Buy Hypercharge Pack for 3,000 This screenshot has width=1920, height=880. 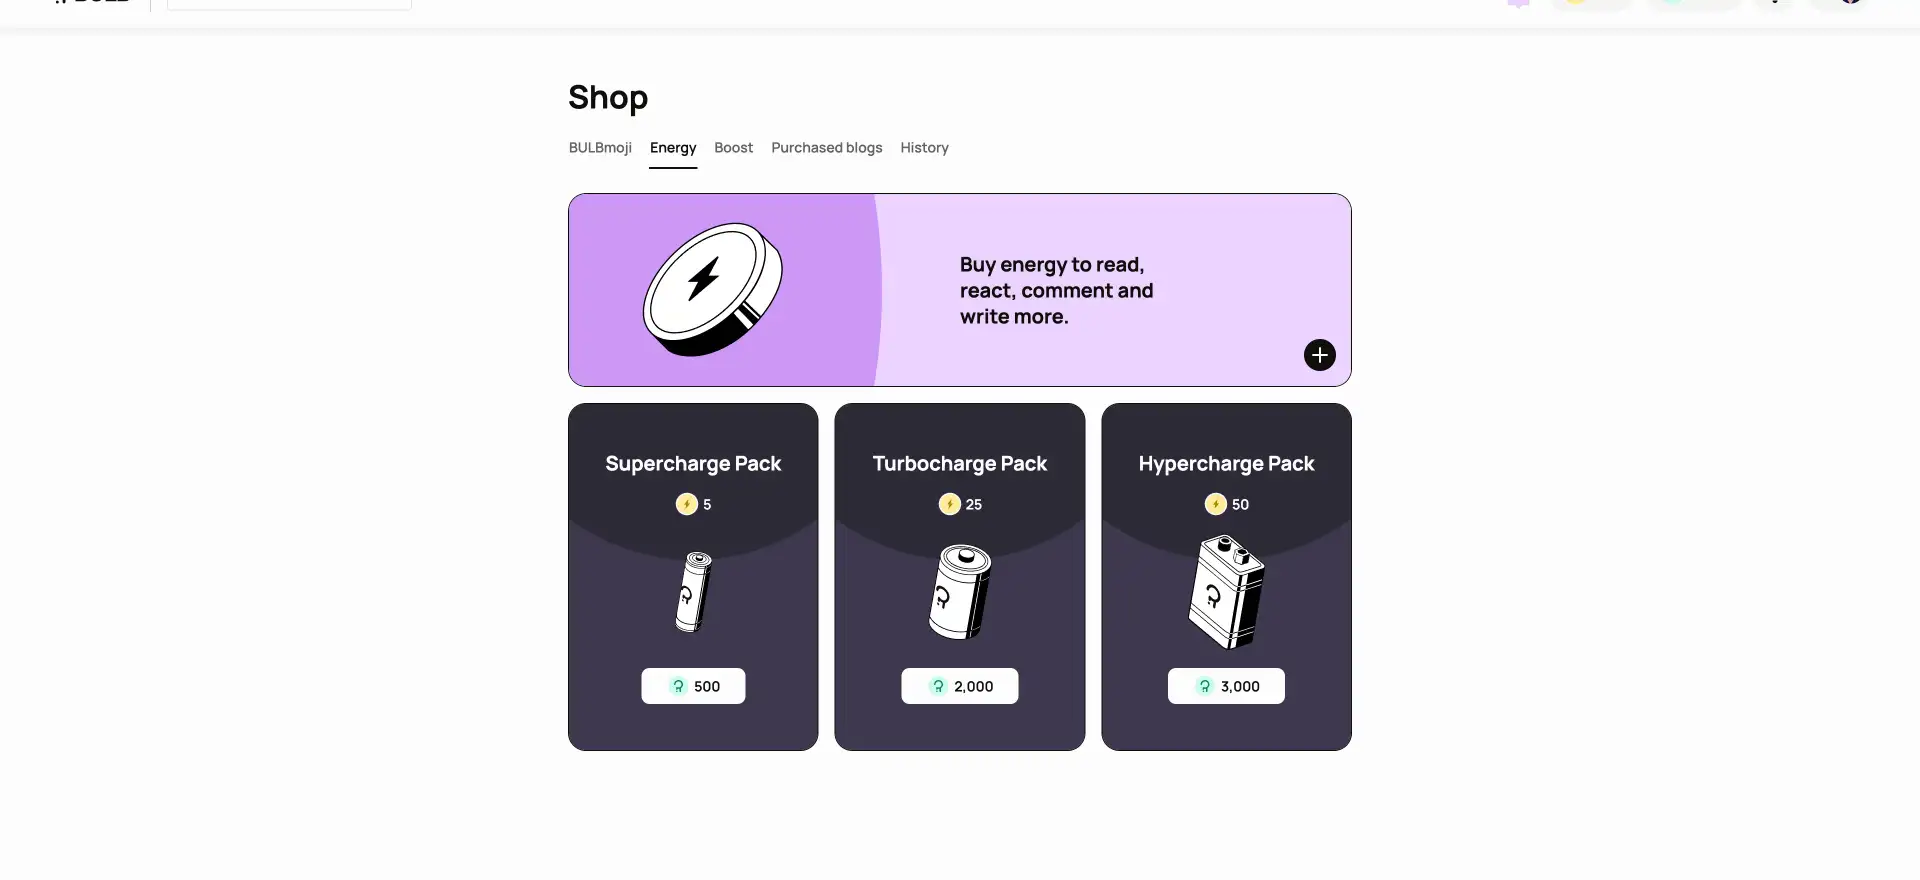click(x=1226, y=686)
